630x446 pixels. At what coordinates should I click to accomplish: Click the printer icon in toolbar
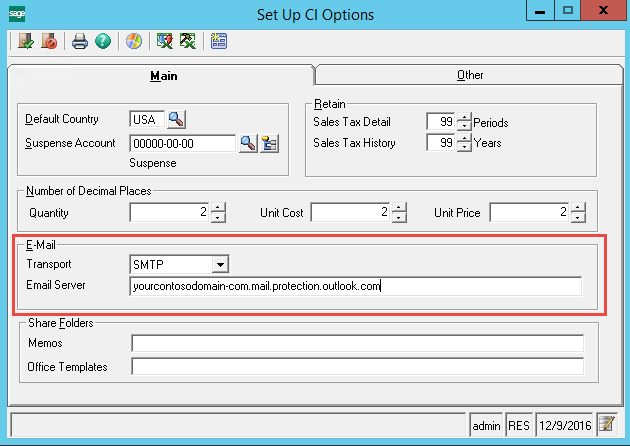point(80,41)
